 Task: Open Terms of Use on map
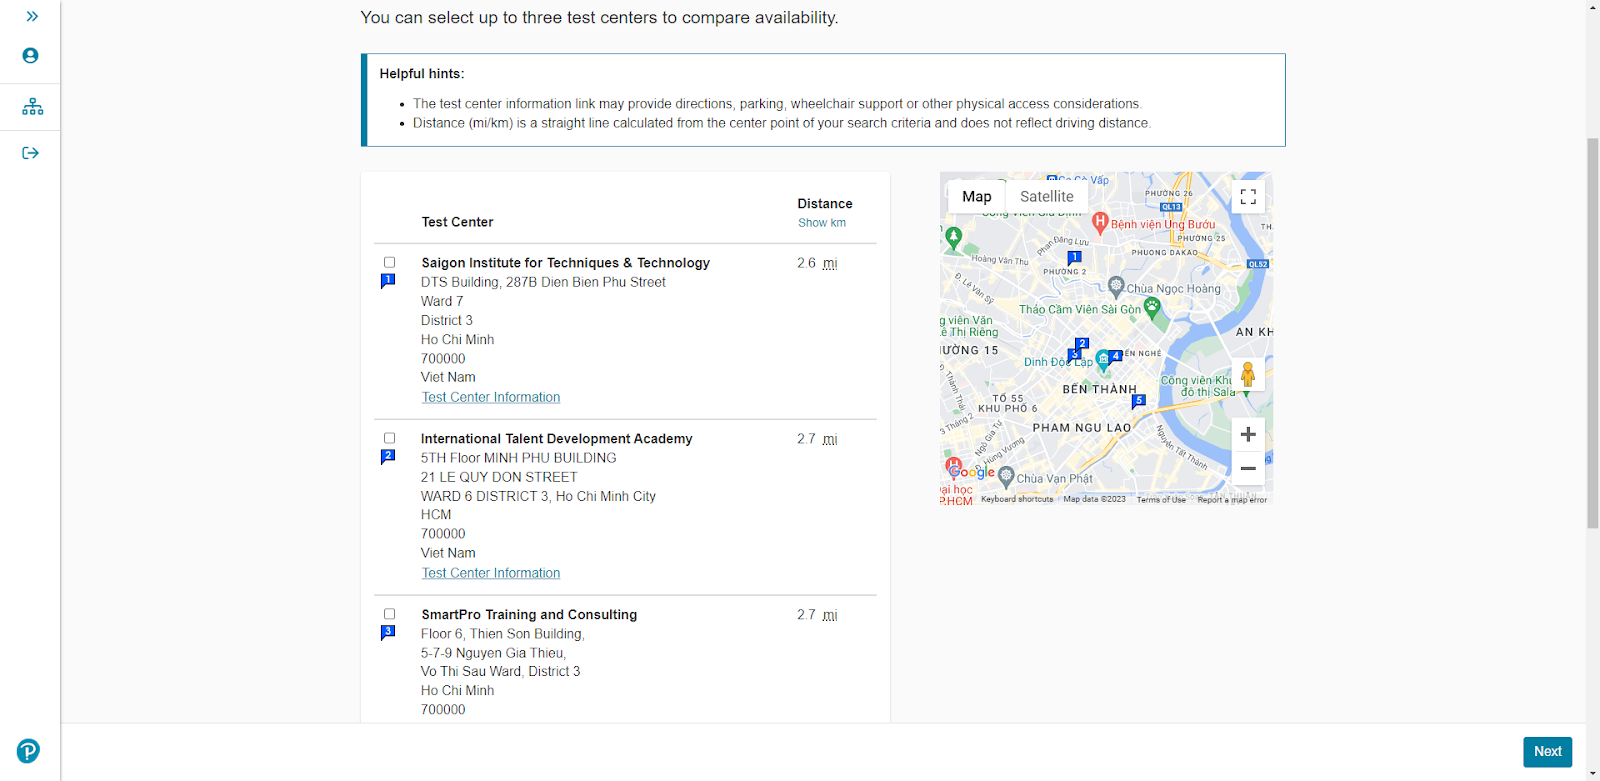click(1161, 499)
